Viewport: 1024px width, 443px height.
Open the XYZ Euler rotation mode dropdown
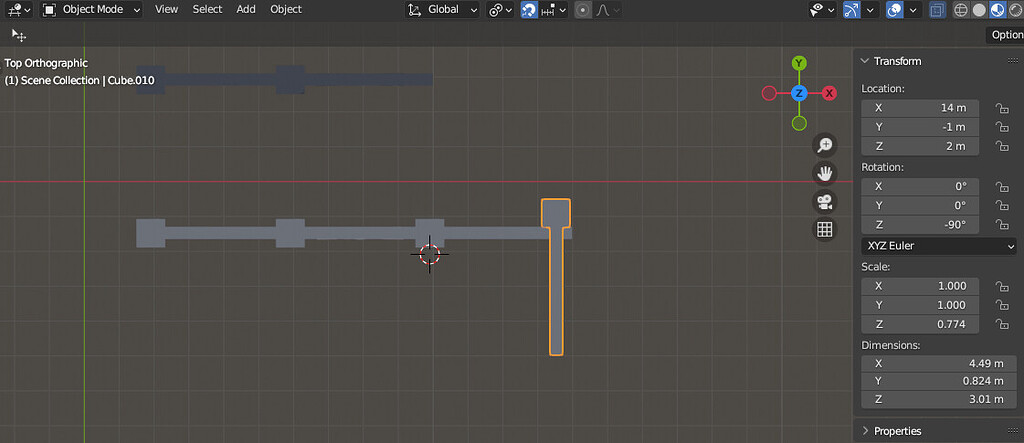(938, 246)
